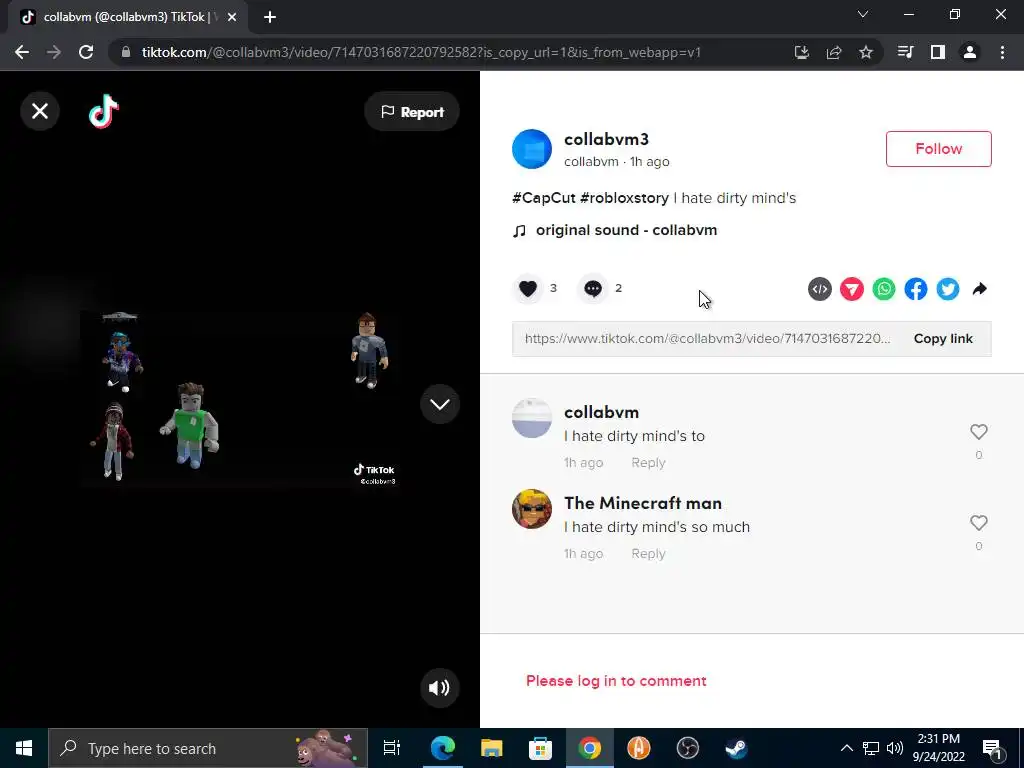Open comments via speech bubble icon

(x=593, y=289)
